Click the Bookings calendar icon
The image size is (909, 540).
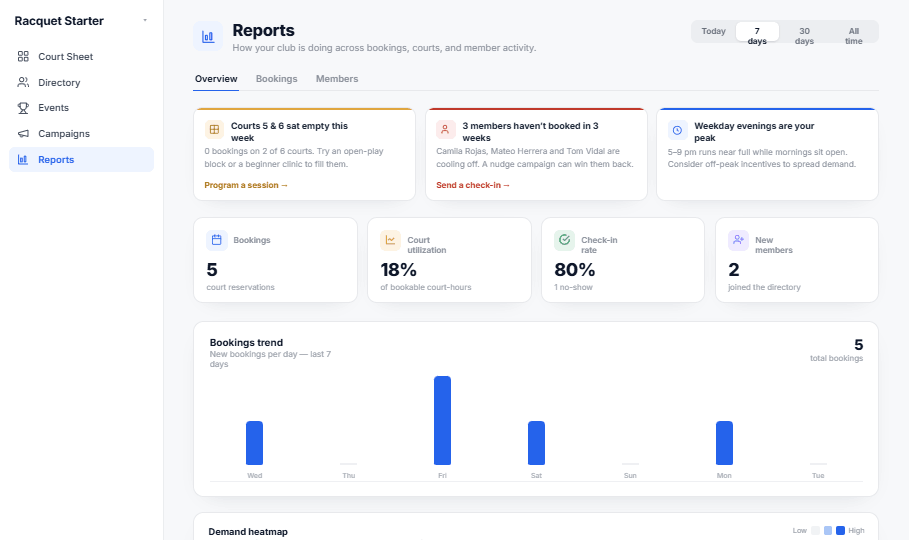(216, 240)
